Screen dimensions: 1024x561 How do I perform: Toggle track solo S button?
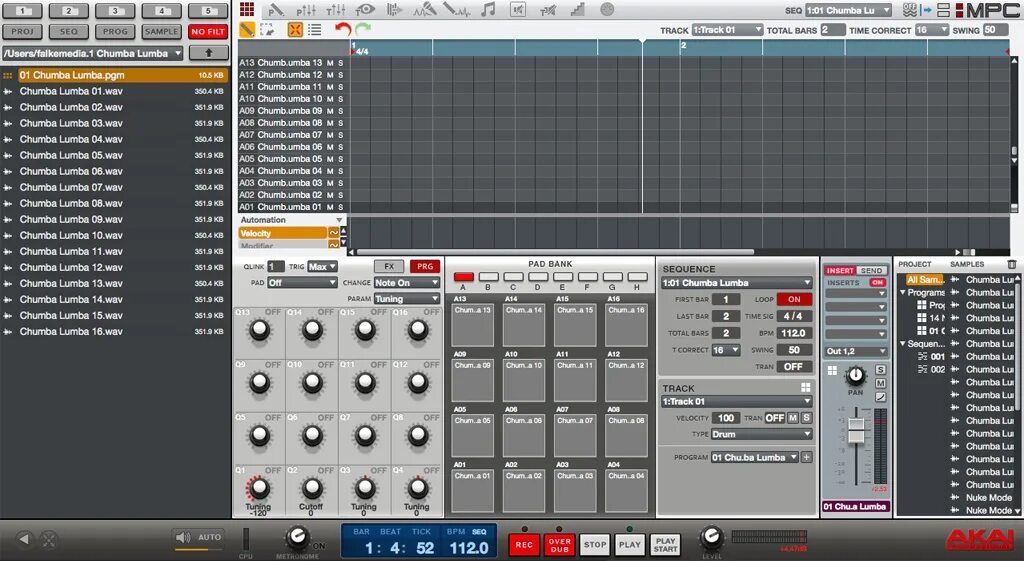coord(807,418)
